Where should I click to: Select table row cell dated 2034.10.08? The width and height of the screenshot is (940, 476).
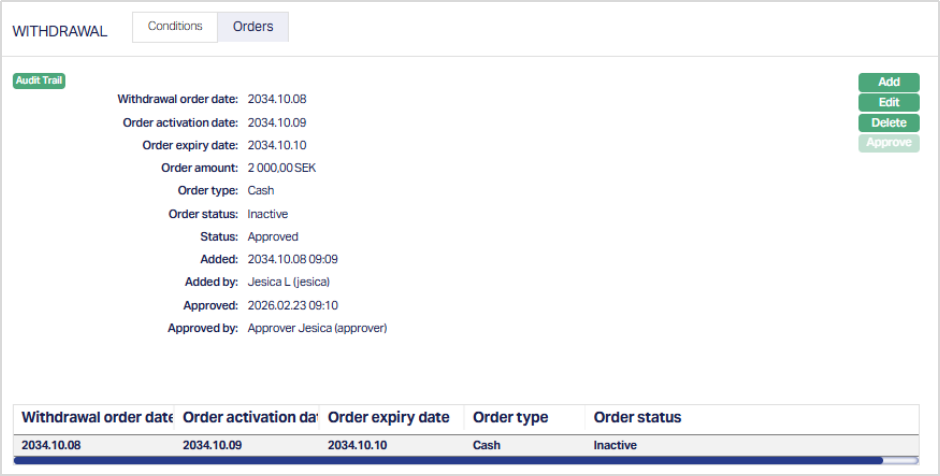(x=50, y=445)
